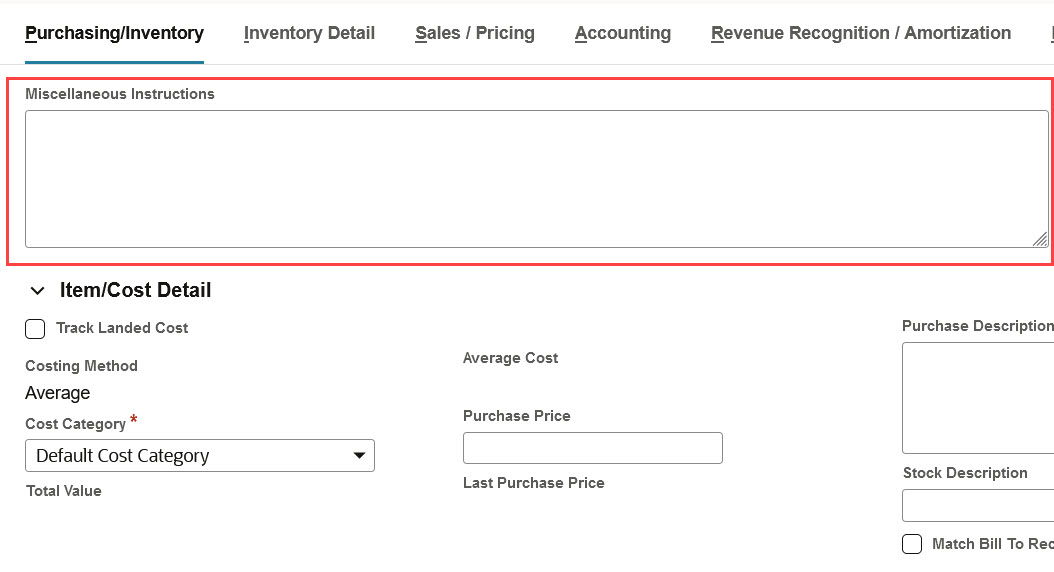
Task: Collapse the Item/Cost Detail section
Action: (38, 290)
